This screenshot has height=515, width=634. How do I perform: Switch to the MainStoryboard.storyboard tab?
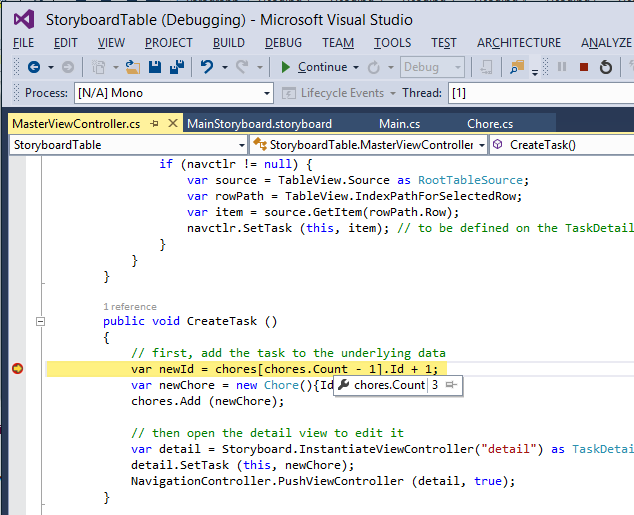point(260,124)
